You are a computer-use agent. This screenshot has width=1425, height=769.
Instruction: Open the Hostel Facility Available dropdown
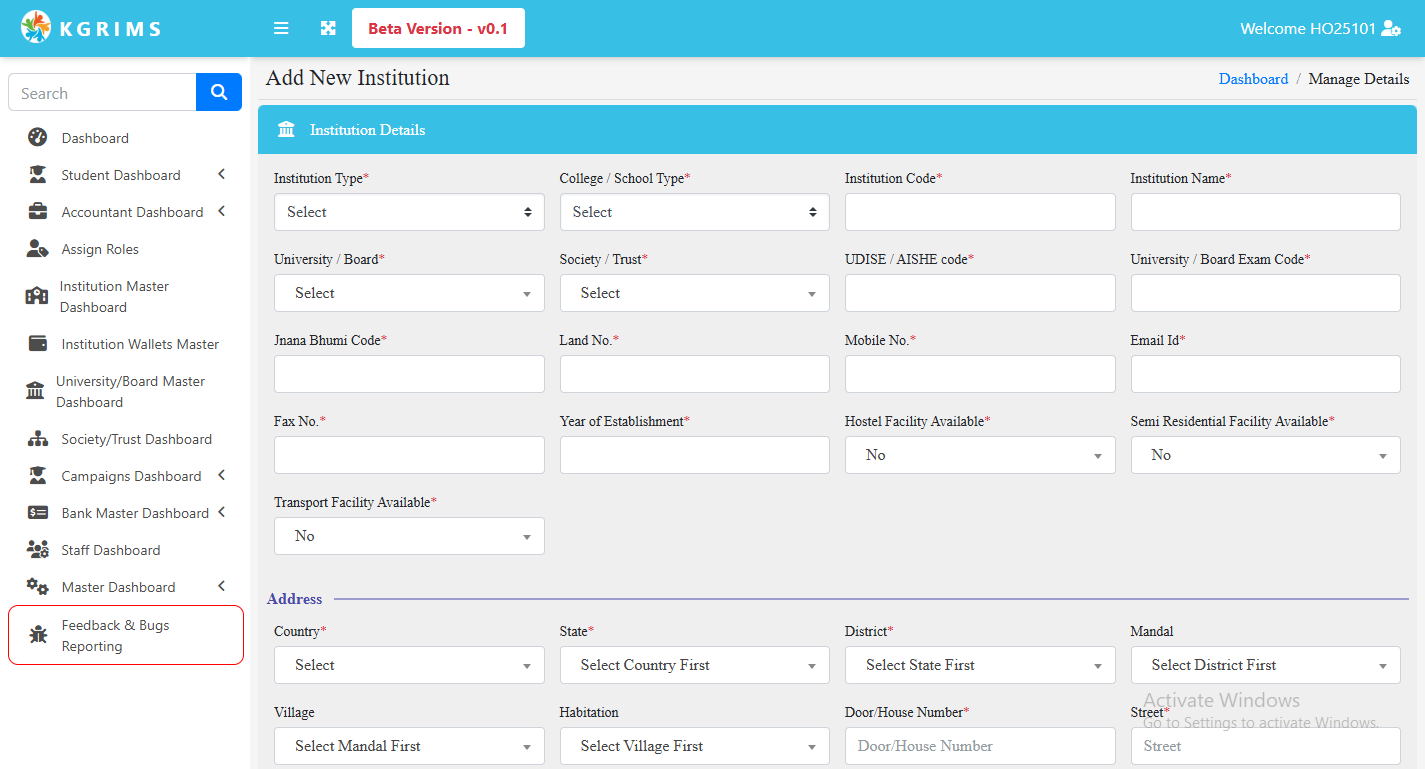[979, 455]
